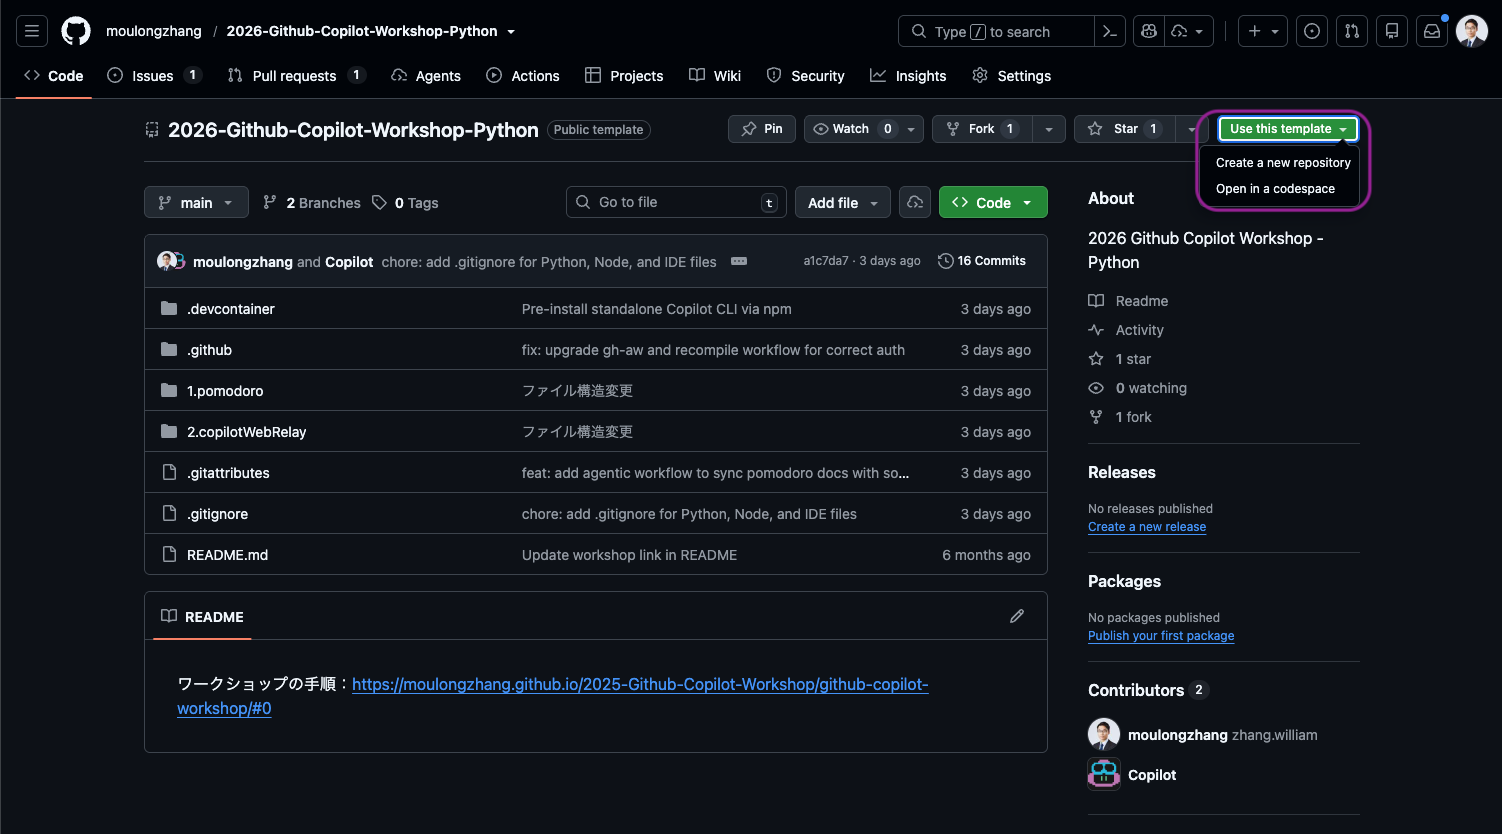Open the 2.copilotWebRelay folder

pyautogui.click(x=247, y=432)
